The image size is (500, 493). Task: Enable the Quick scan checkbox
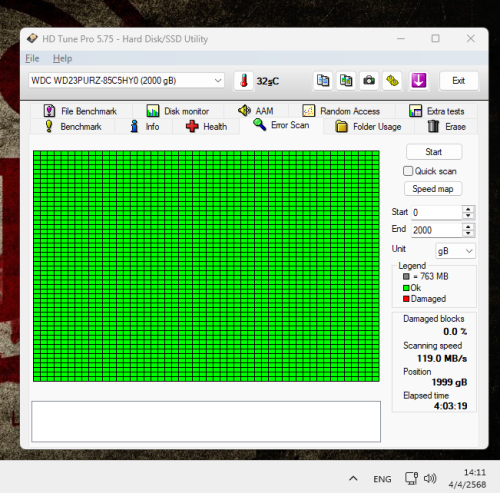408,171
